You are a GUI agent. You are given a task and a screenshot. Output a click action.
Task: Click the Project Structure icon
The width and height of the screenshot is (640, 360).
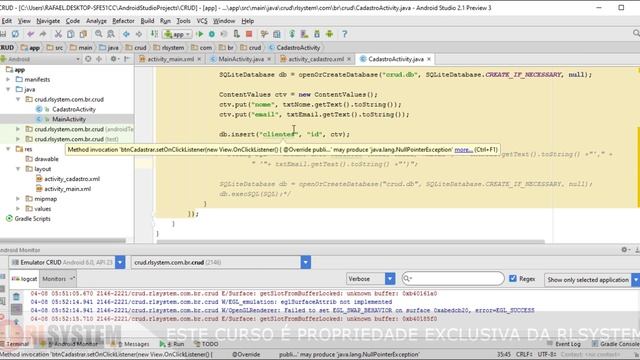(277, 34)
